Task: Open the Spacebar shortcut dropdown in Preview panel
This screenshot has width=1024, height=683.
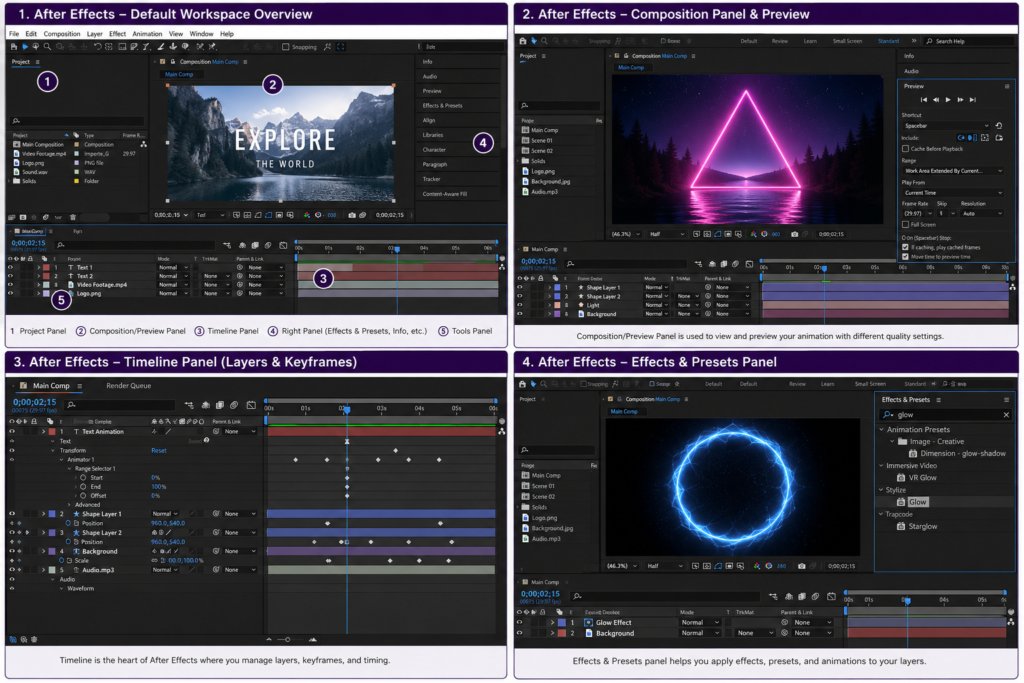Action: 946,125
